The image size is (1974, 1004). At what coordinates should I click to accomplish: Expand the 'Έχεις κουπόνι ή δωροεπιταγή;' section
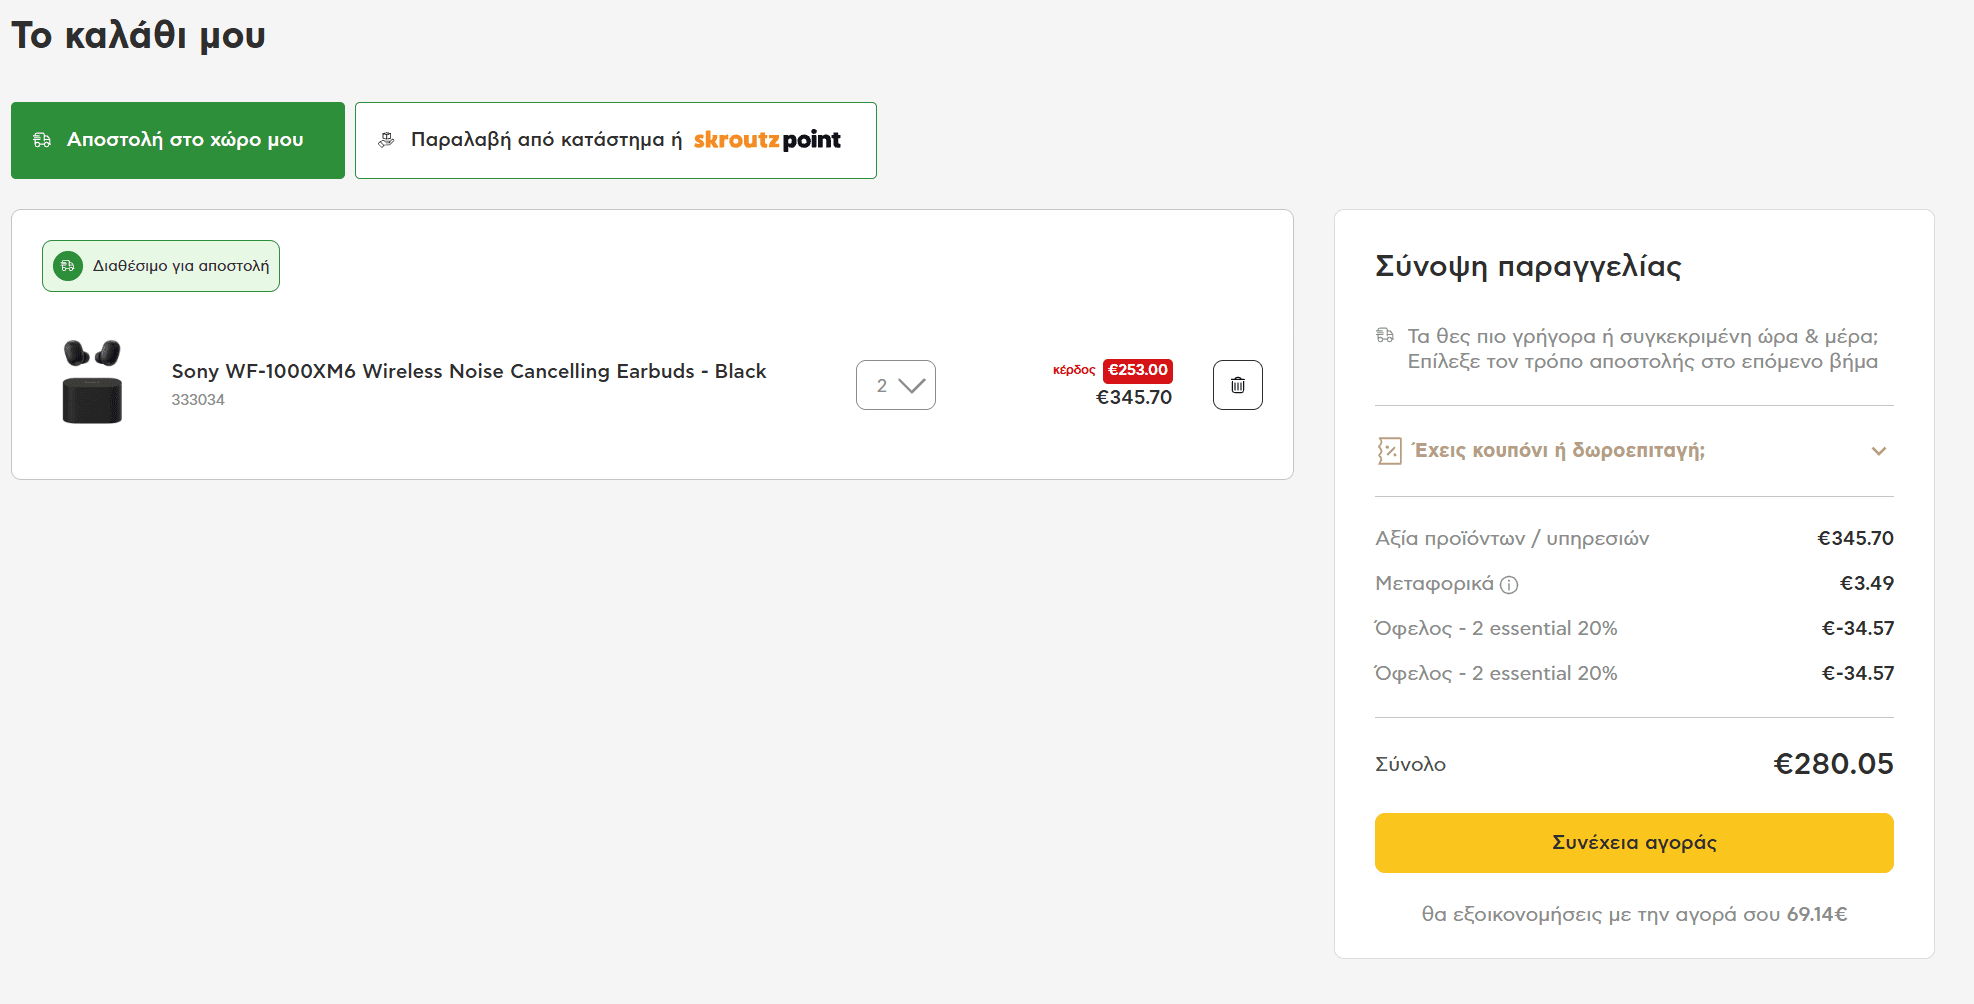click(1634, 451)
